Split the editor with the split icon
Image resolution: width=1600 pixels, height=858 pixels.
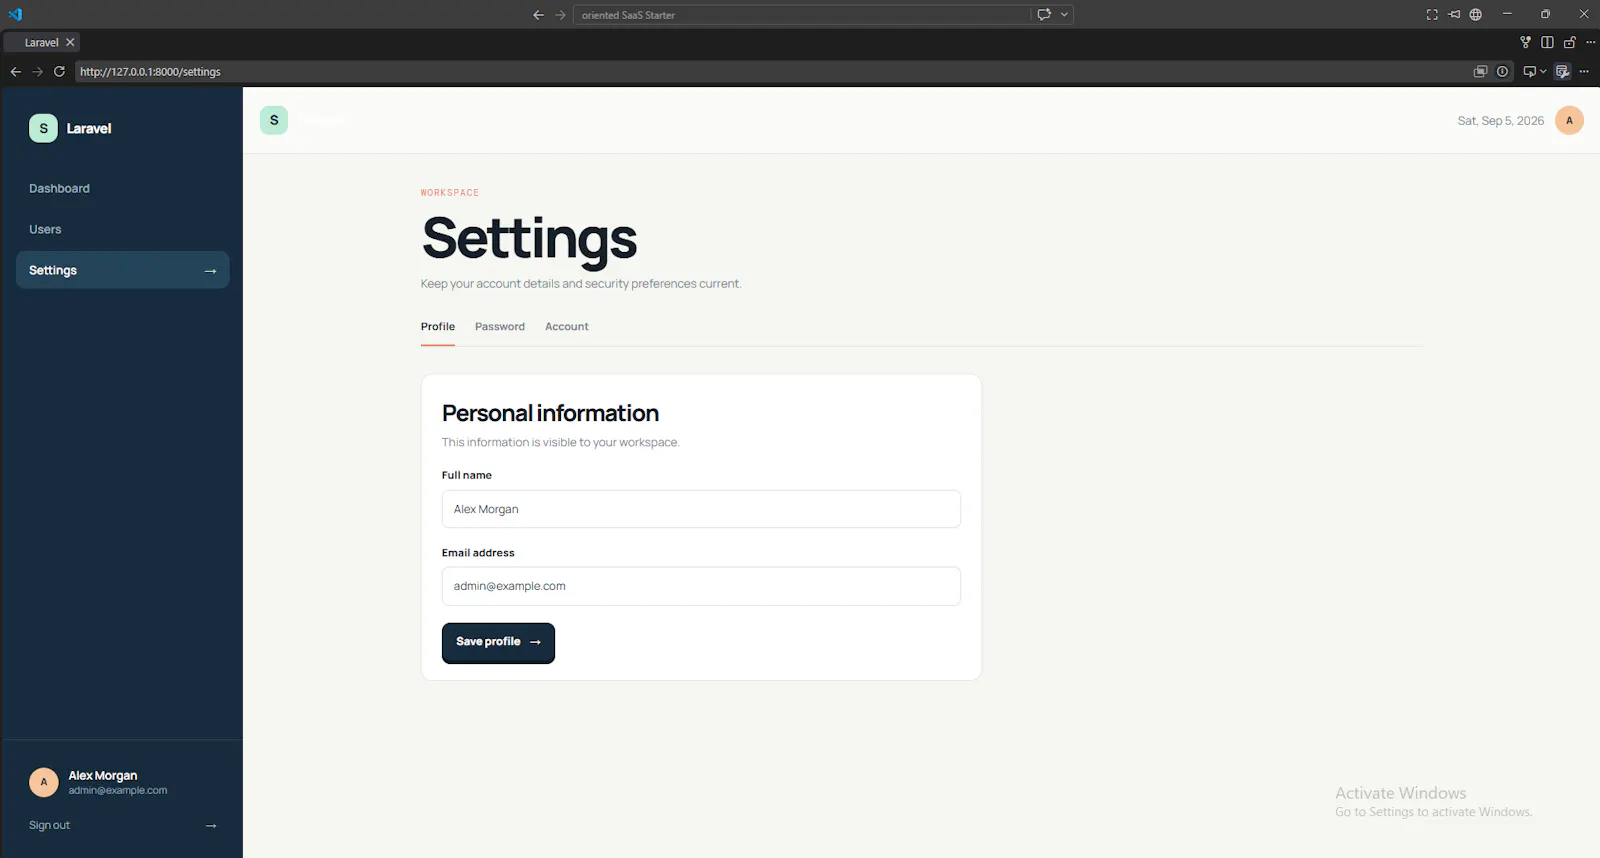click(1547, 43)
